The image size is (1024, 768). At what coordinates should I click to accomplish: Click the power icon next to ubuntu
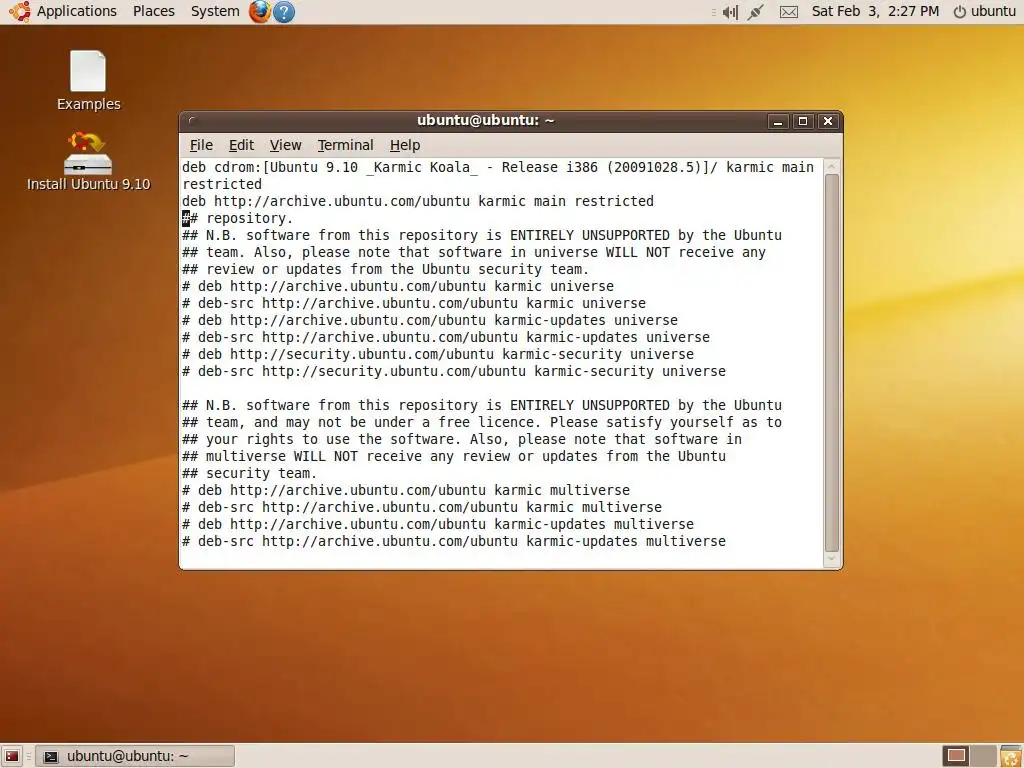[959, 12]
